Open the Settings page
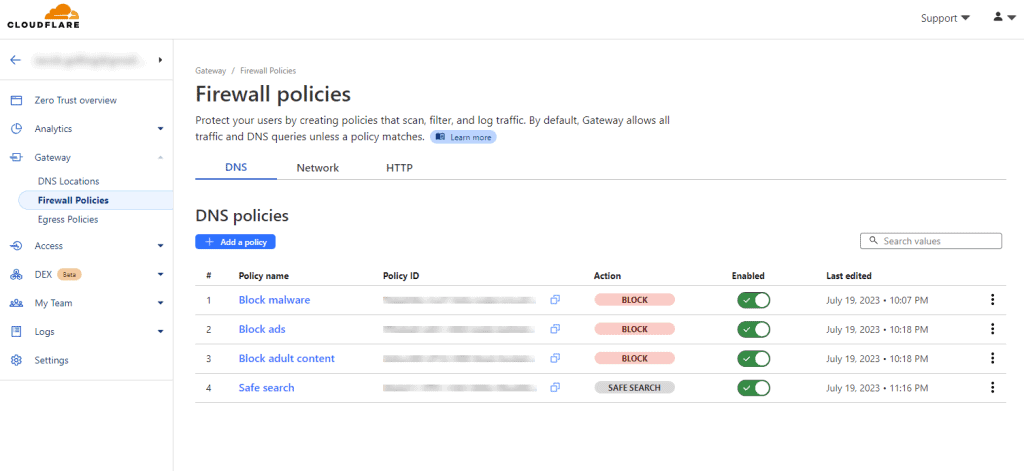 click(52, 360)
